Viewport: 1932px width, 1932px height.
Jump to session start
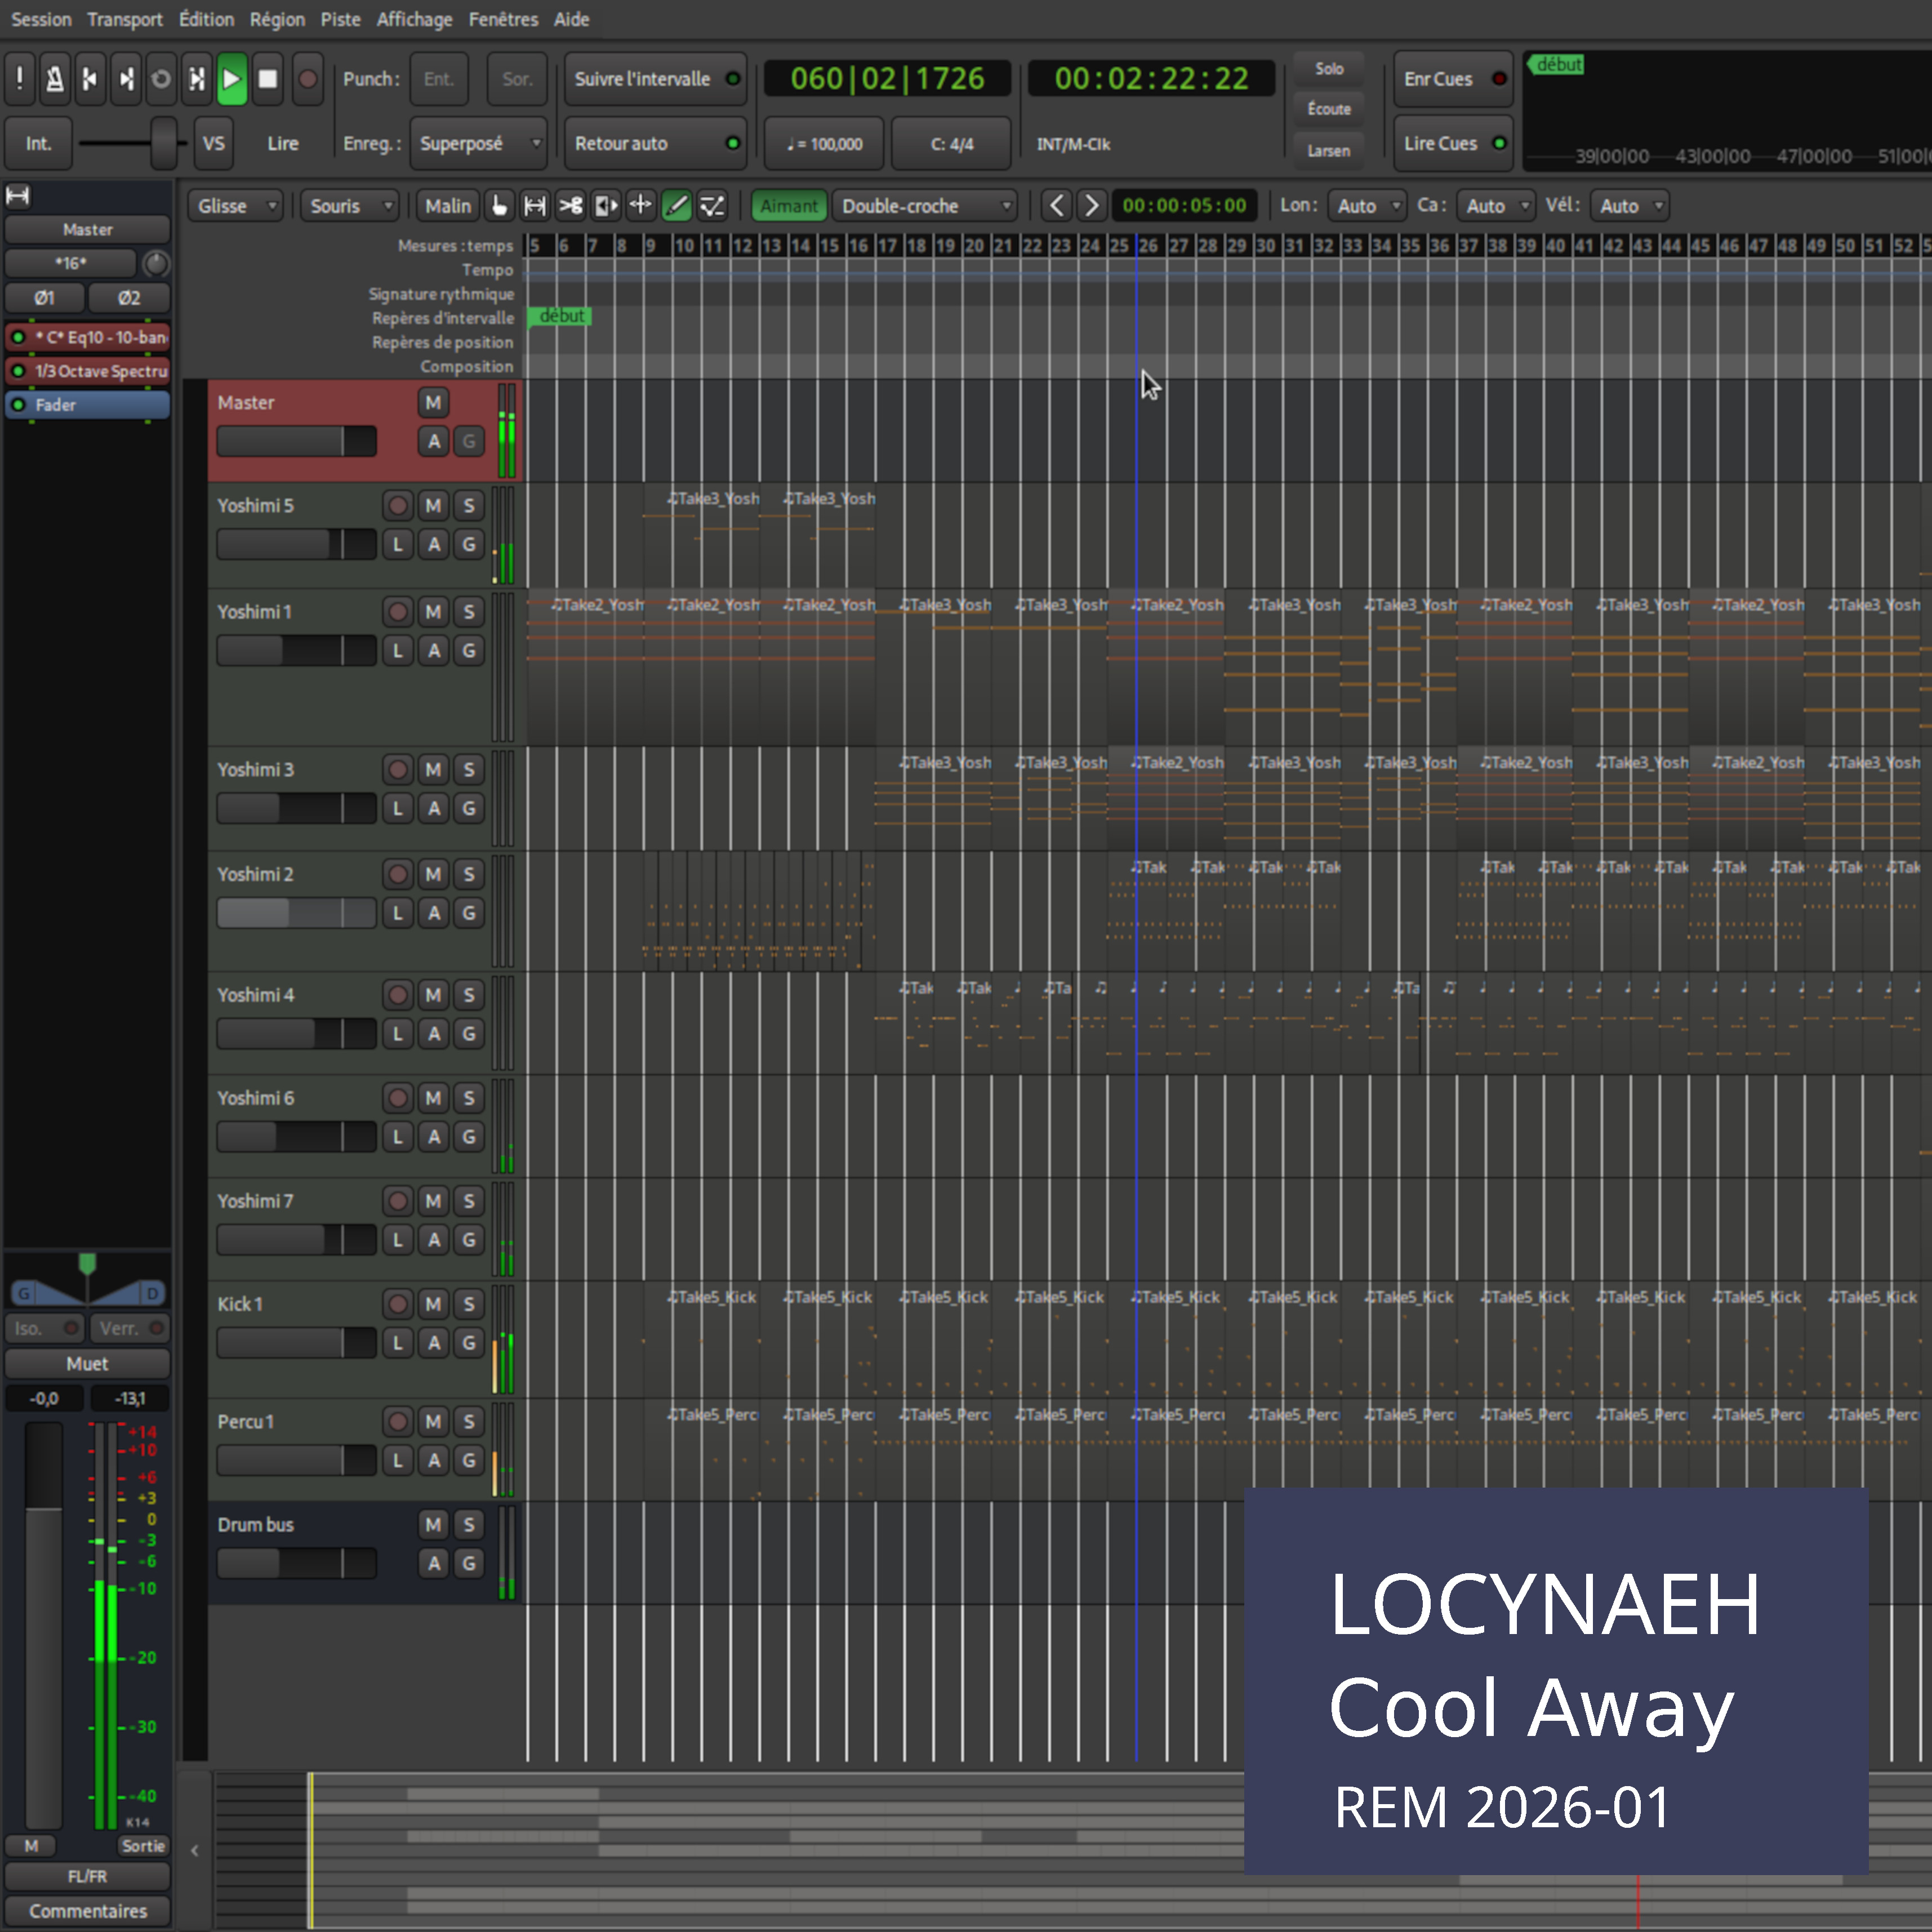point(90,79)
